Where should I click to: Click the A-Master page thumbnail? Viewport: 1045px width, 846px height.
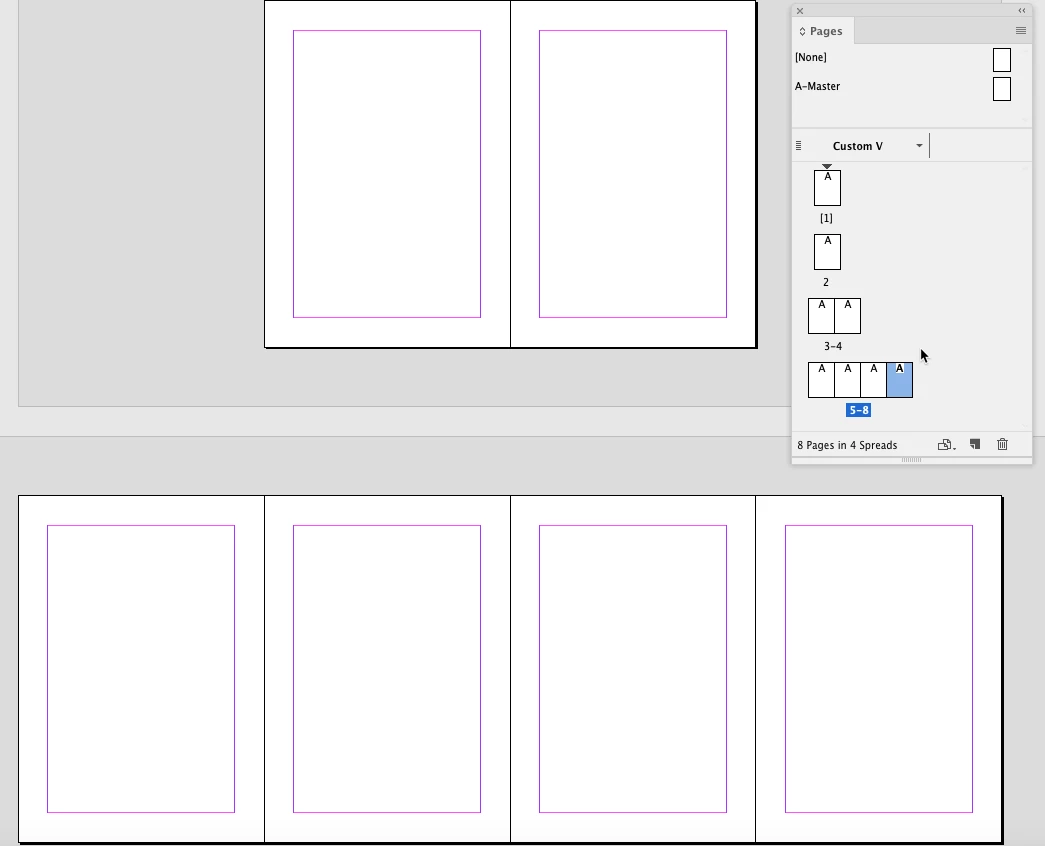1002,89
